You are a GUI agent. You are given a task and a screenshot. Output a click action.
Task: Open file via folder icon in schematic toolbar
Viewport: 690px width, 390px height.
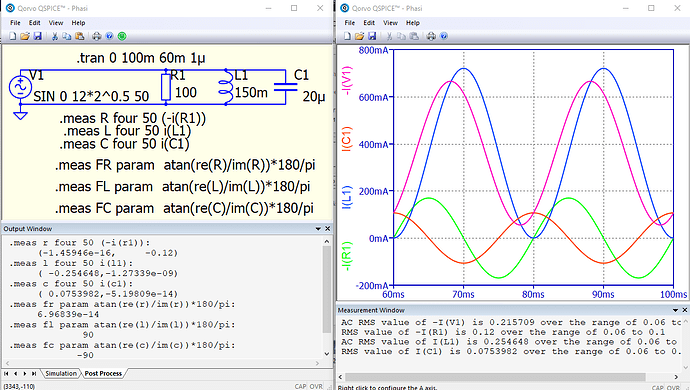25,36
